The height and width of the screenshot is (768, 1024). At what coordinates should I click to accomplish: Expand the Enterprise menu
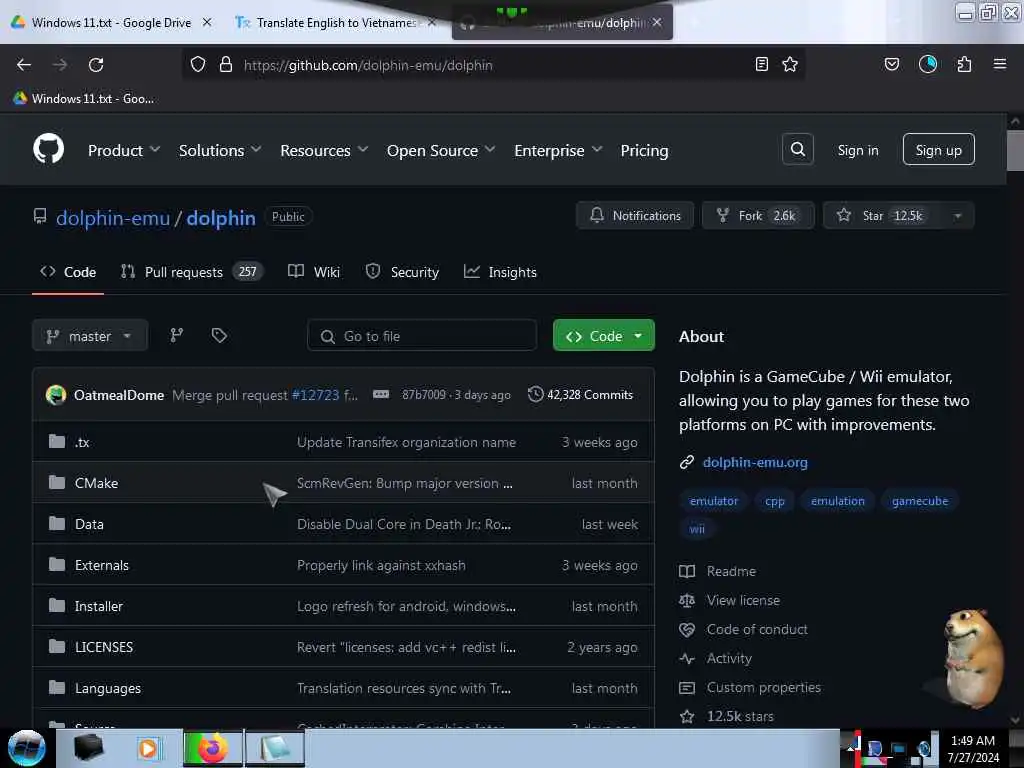(558, 150)
